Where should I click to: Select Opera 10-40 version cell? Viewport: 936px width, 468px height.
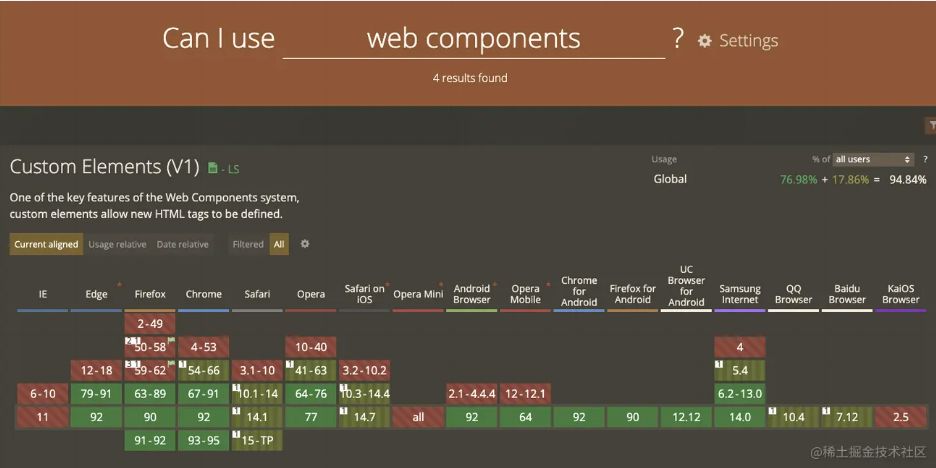point(311,347)
